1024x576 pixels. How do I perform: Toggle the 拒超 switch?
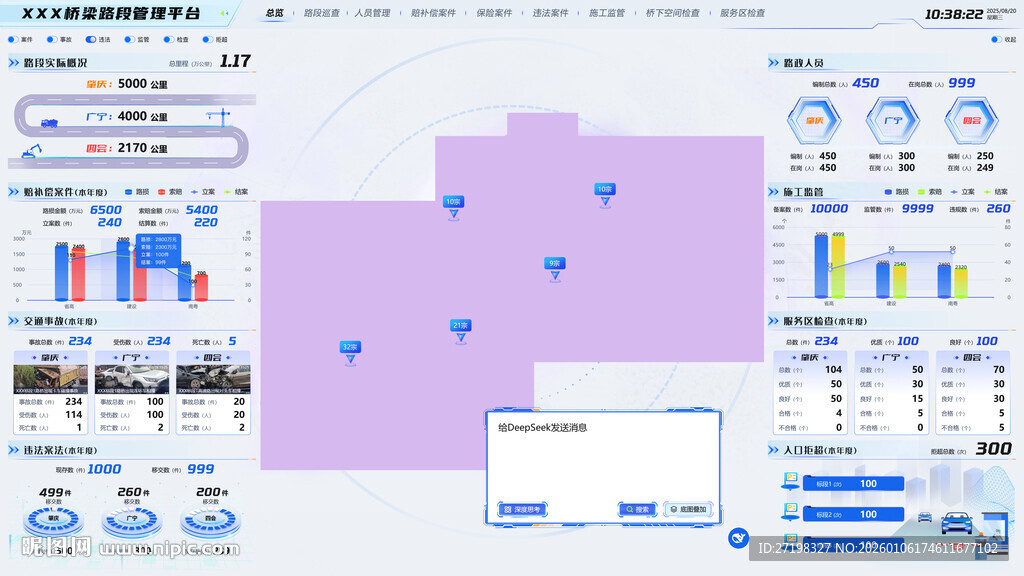point(208,39)
